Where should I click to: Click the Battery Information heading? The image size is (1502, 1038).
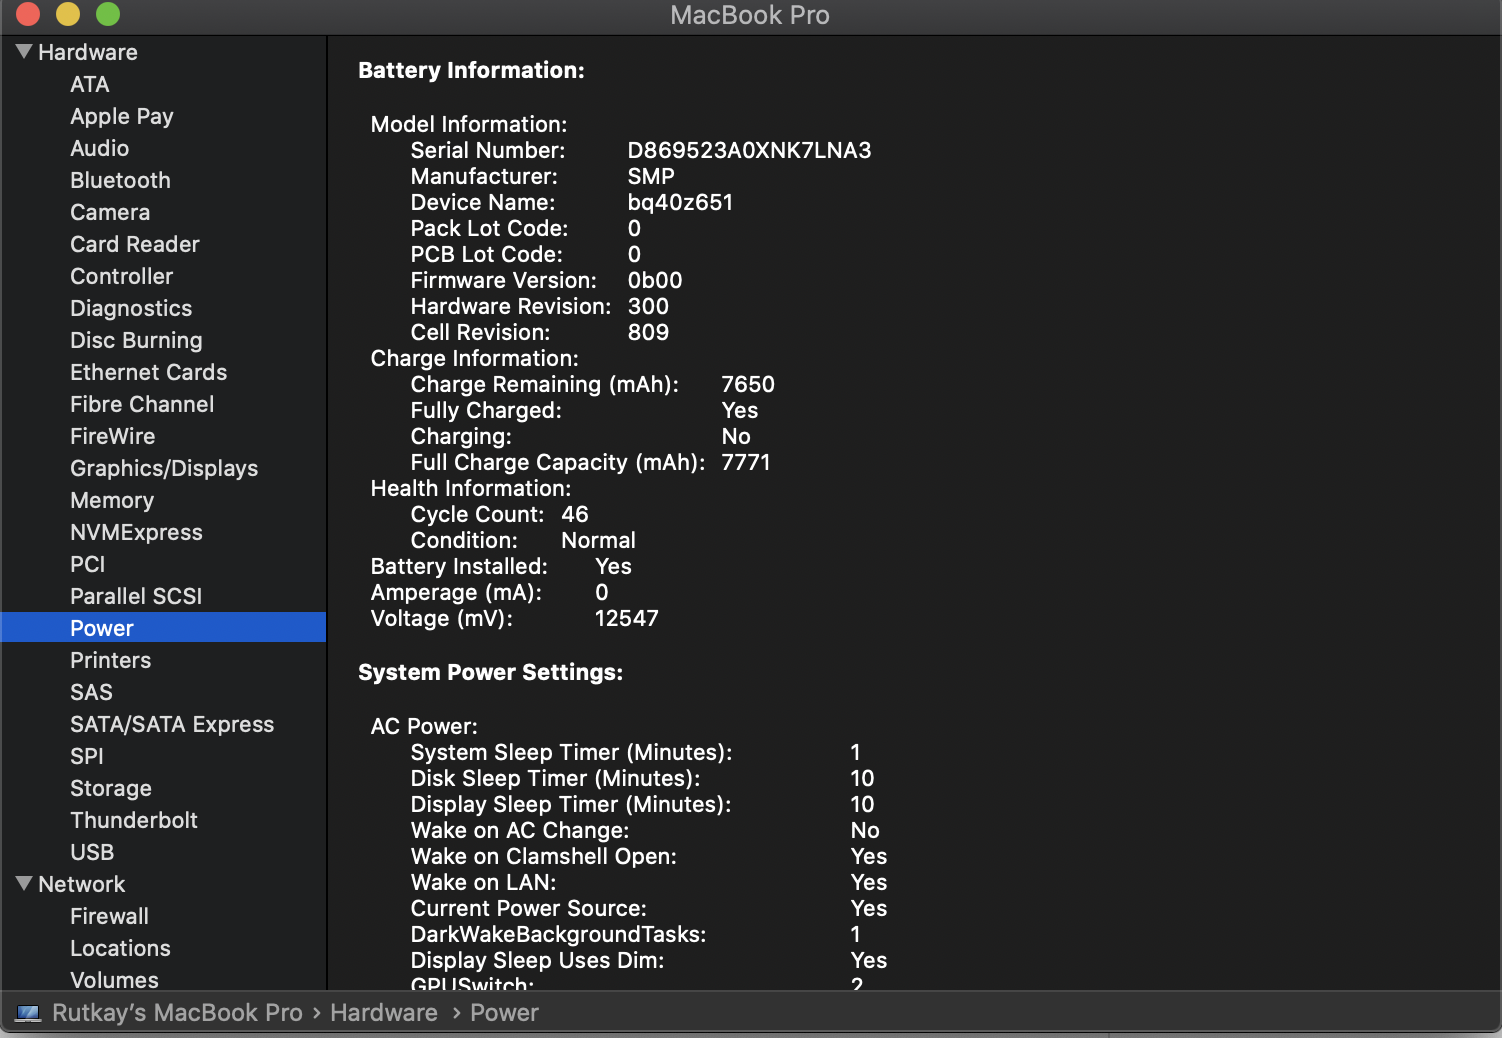pyautogui.click(x=471, y=70)
